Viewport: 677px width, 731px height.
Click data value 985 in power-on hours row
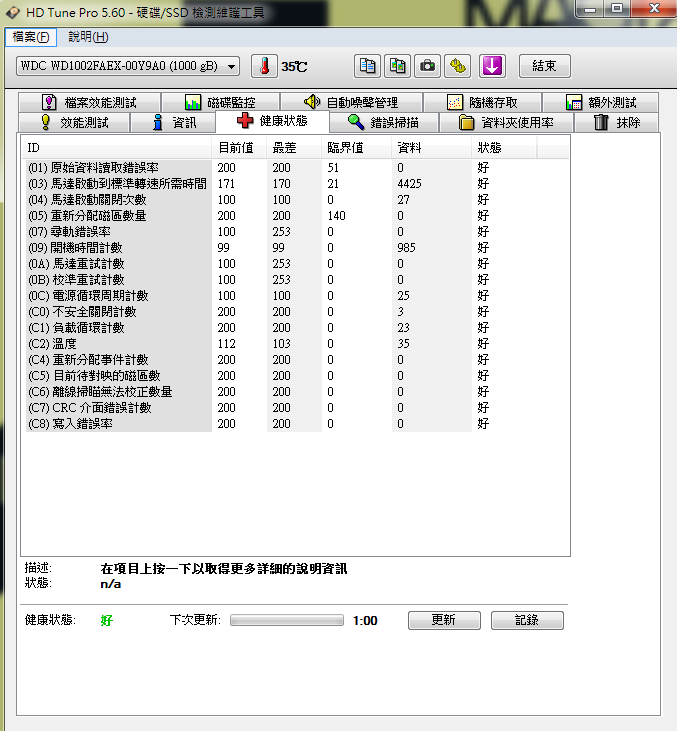pyautogui.click(x=406, y=248)
